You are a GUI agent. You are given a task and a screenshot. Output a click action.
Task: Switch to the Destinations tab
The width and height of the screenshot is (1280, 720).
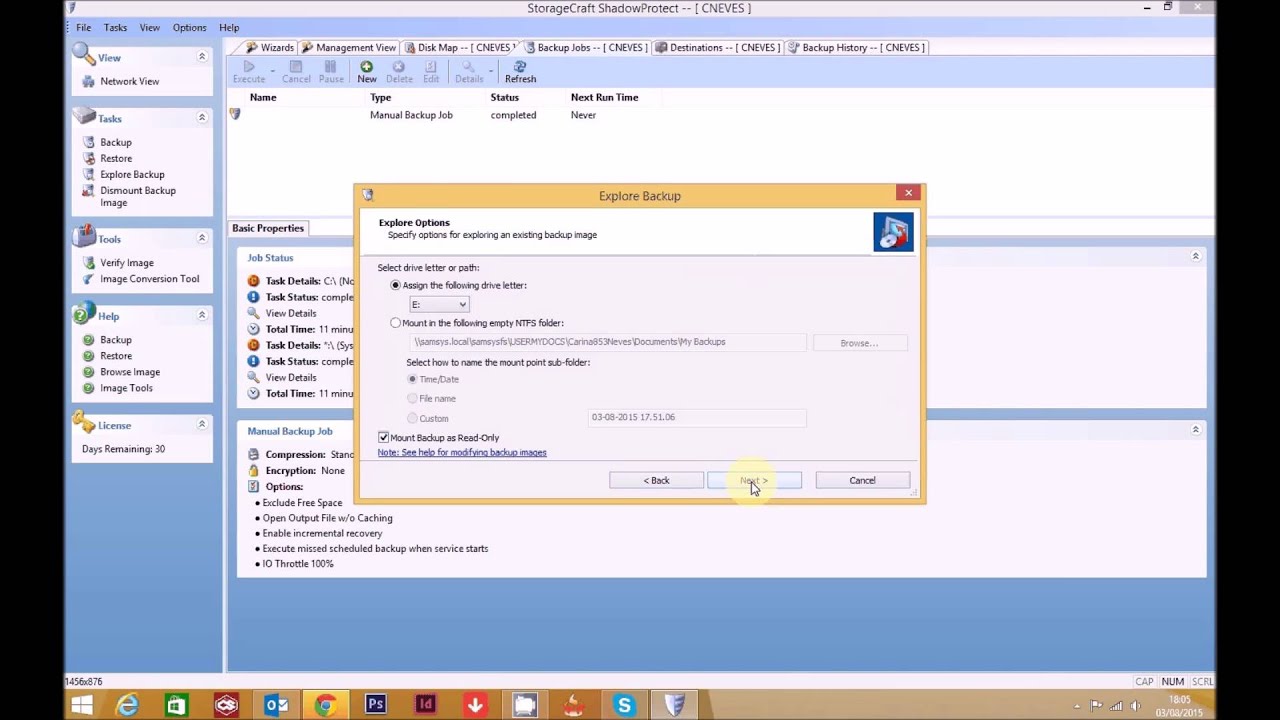(x=716, y=47)
